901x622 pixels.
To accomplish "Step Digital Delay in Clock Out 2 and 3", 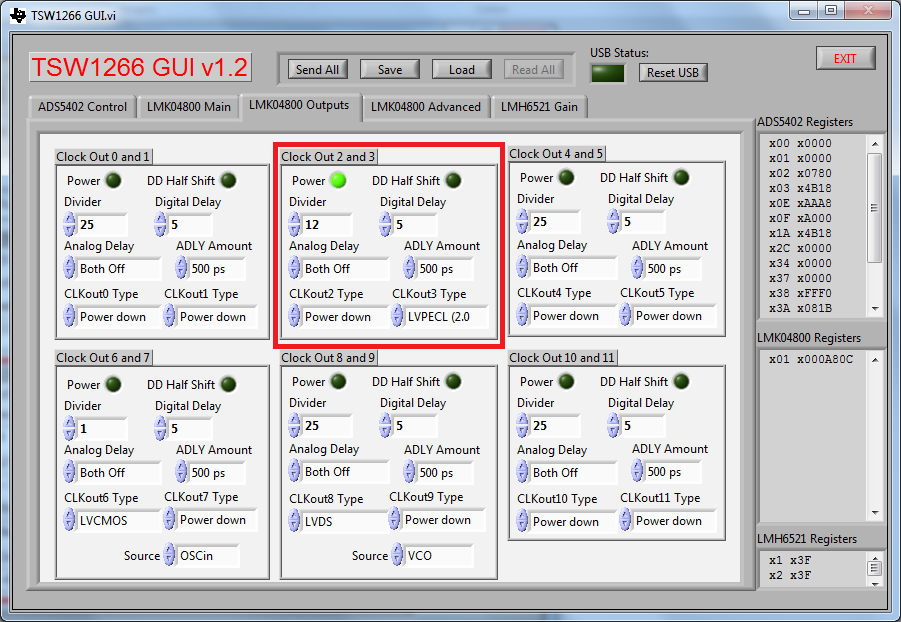I will [x=386, y=224].
